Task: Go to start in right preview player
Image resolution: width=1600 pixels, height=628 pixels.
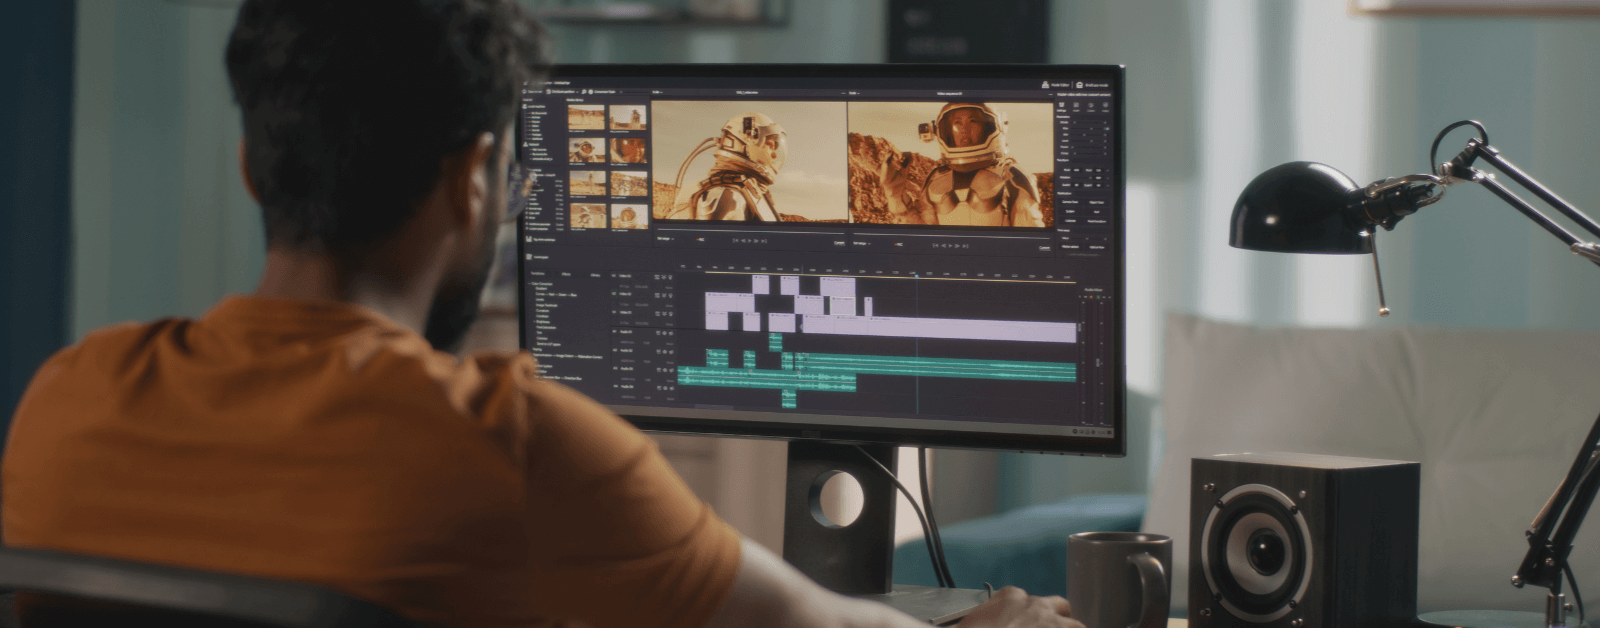Action: 935,246
